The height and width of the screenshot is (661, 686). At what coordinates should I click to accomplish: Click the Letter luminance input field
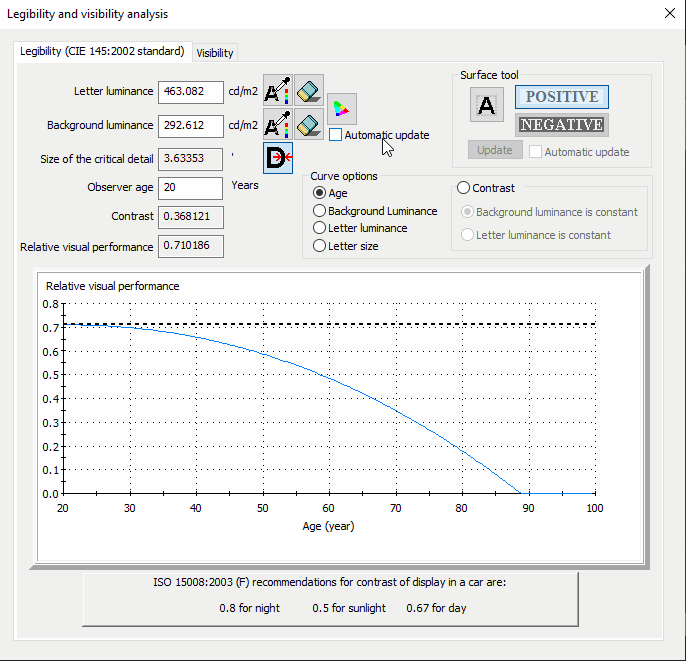pos(191,92)
